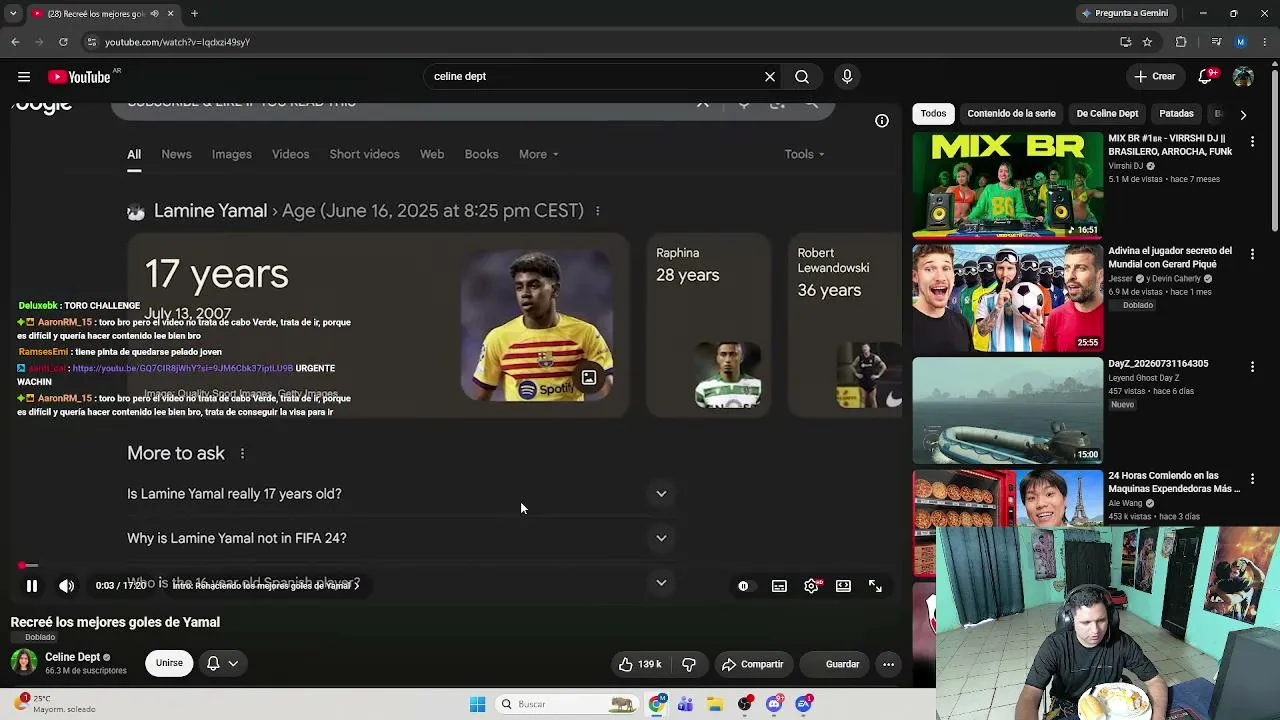Select the De Celine Dept chip
The image size is (1280, 720).
point(1107,114)
